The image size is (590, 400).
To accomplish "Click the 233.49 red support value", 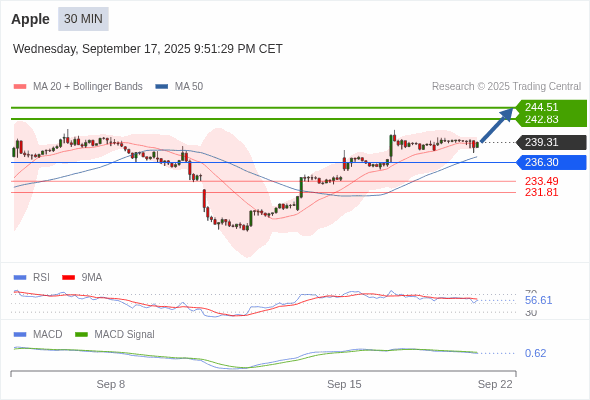I will [x=541, y=181].
